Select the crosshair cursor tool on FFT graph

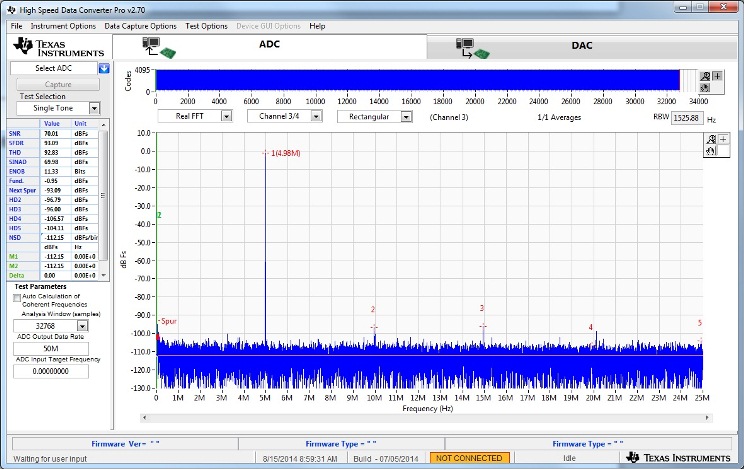pos(723,139)
